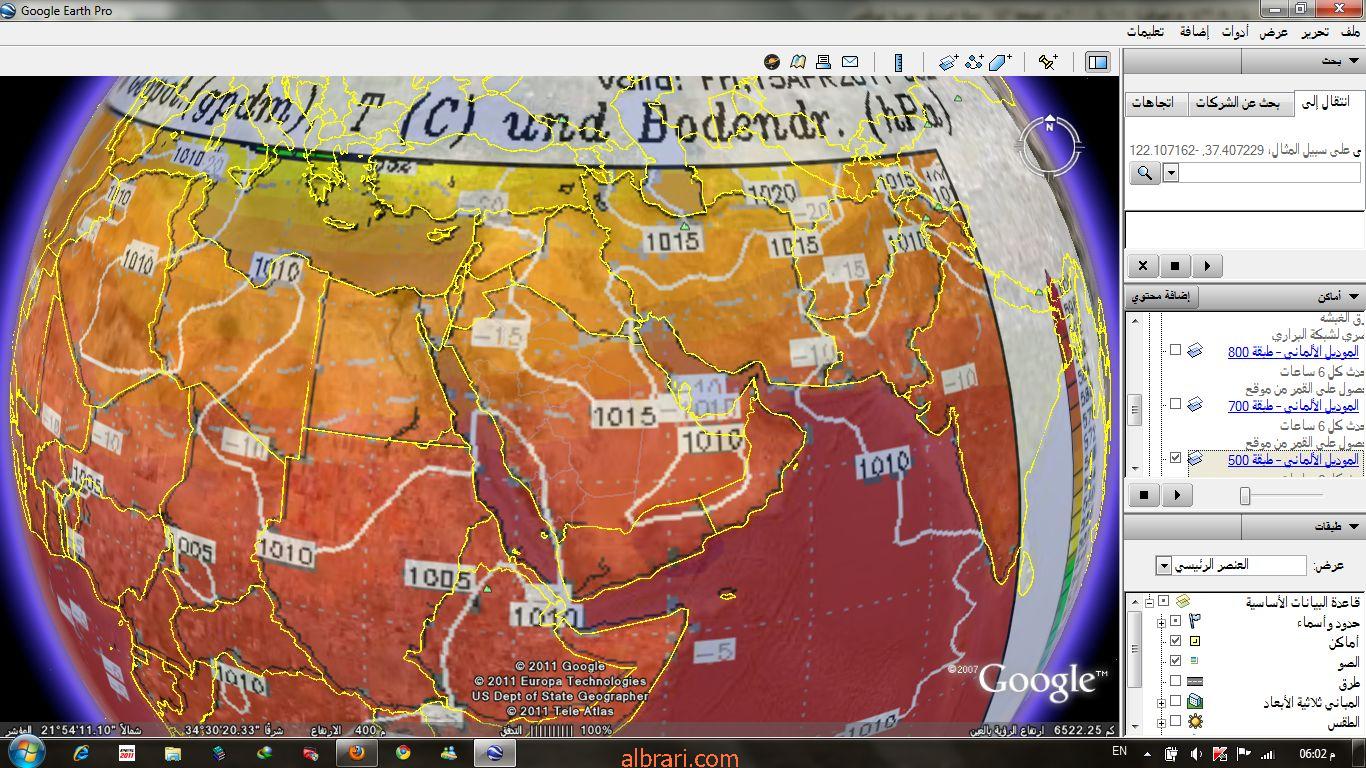Collapse the أماكن places panel
The width and height of the screenshot is (1366, 768).
pos(1354,297)
